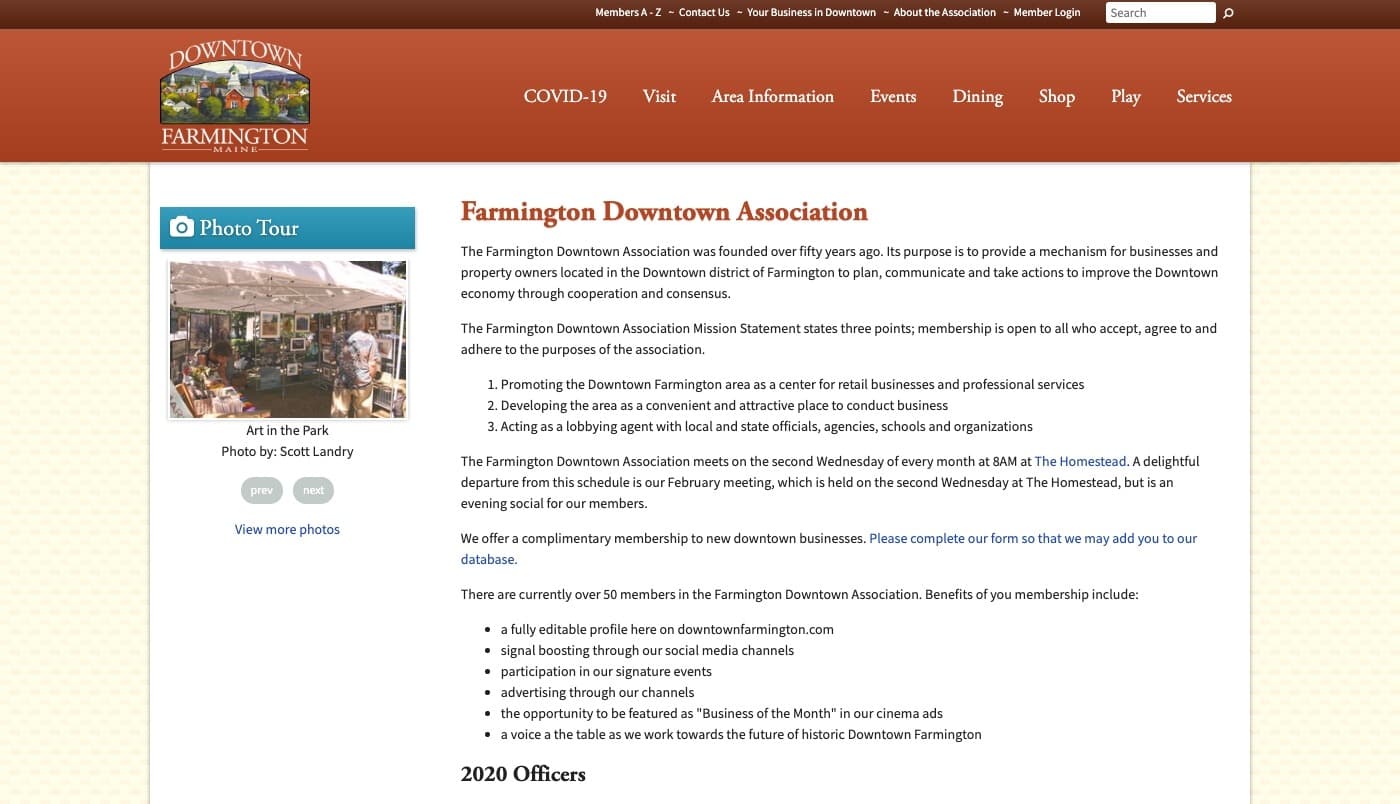Open Member Login at the top
This screenshot has height=804, width=1400.
click(1046, 12)
